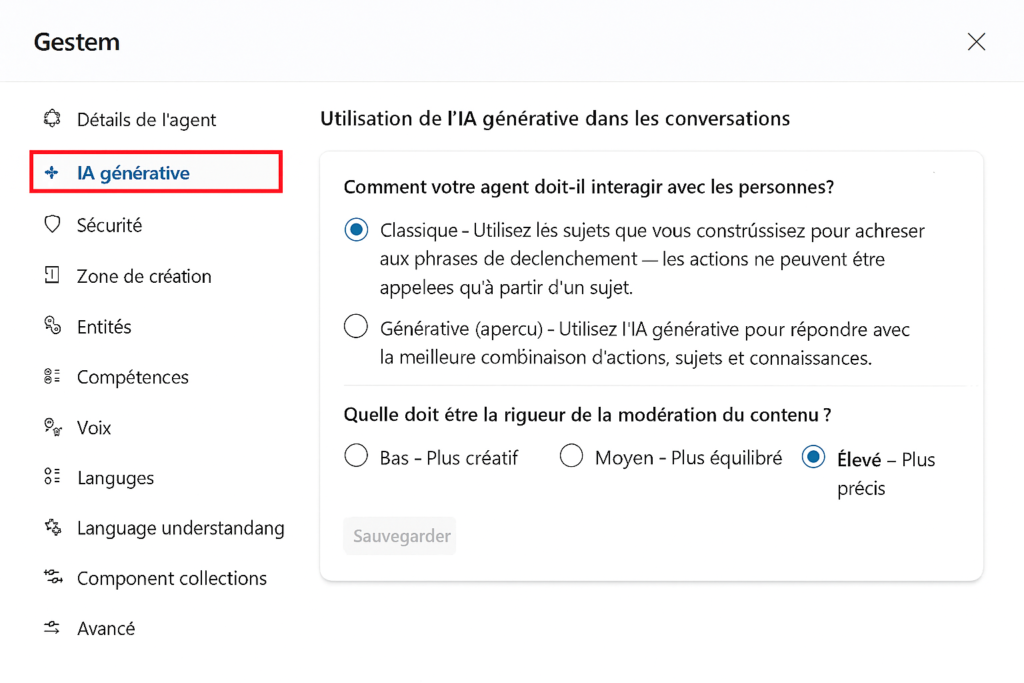
Task: Choose Bas - Plus créatif moderation
Action: click(x=356, y=457)
